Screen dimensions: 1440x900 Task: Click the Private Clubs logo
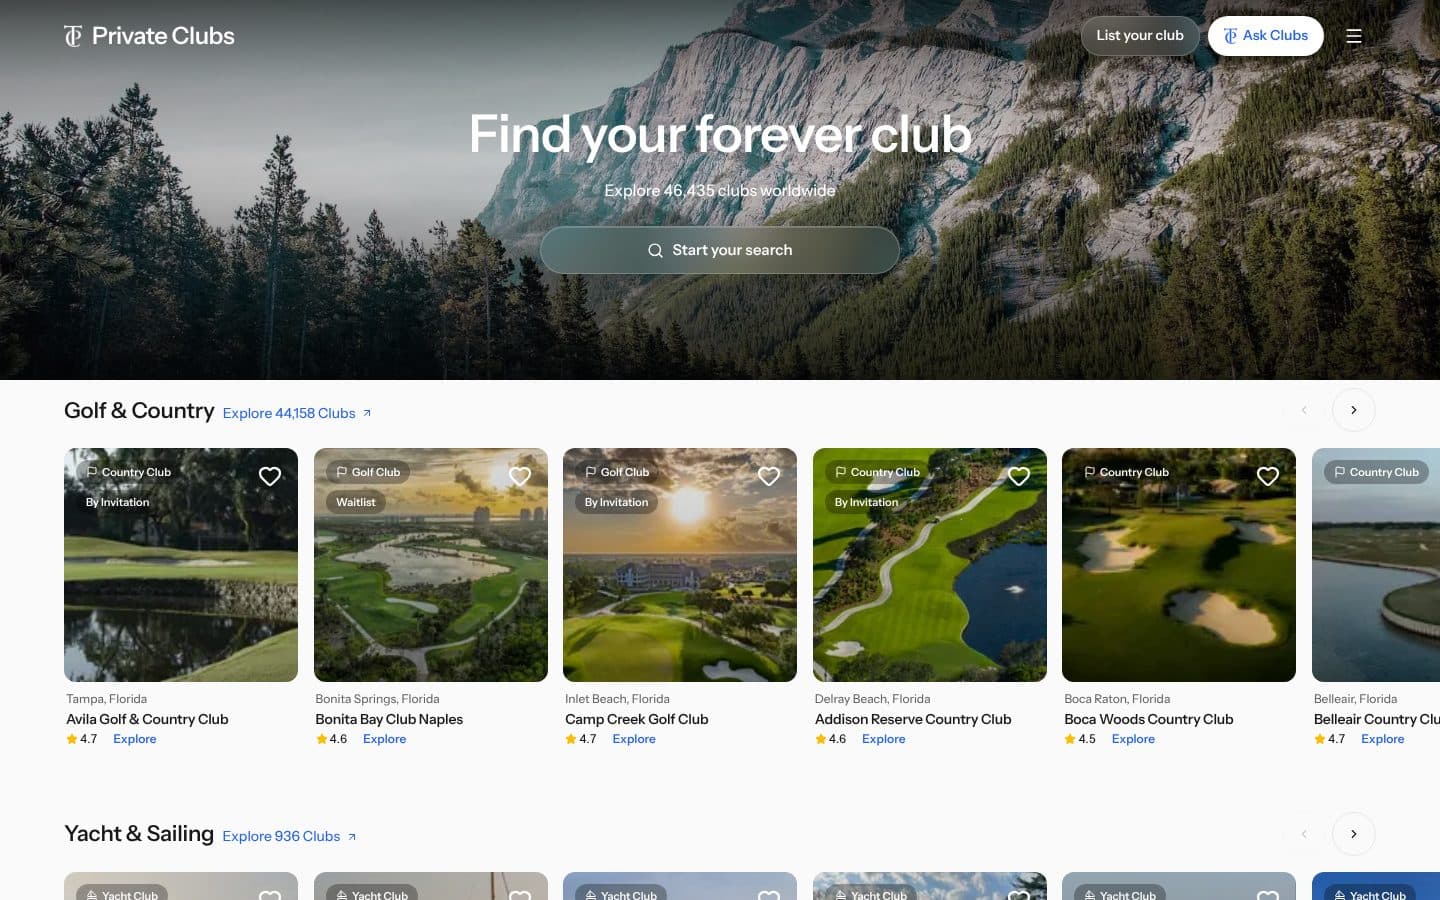[149, 36]
